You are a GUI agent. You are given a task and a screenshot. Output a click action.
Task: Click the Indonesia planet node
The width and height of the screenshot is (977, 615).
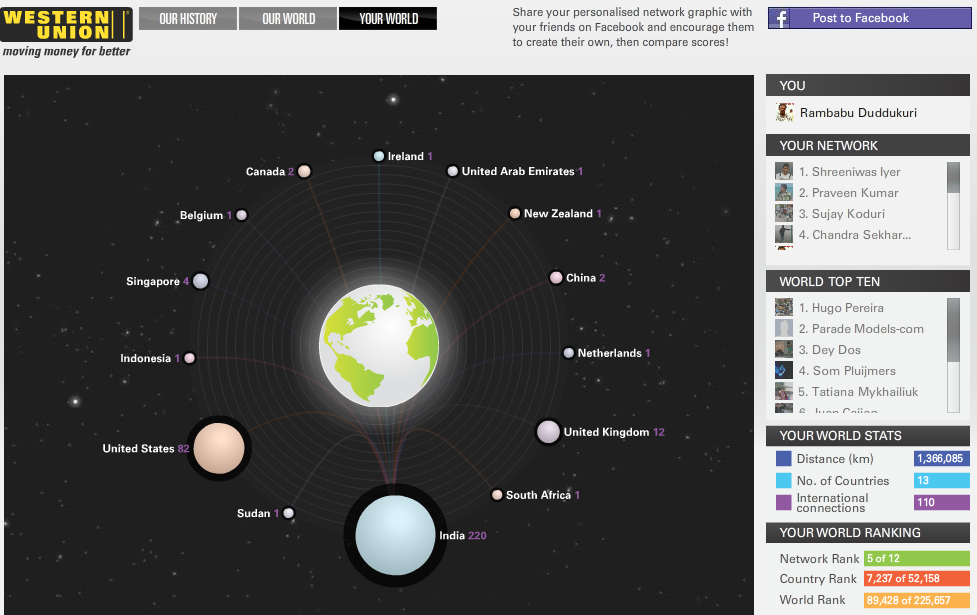[189, 358]
